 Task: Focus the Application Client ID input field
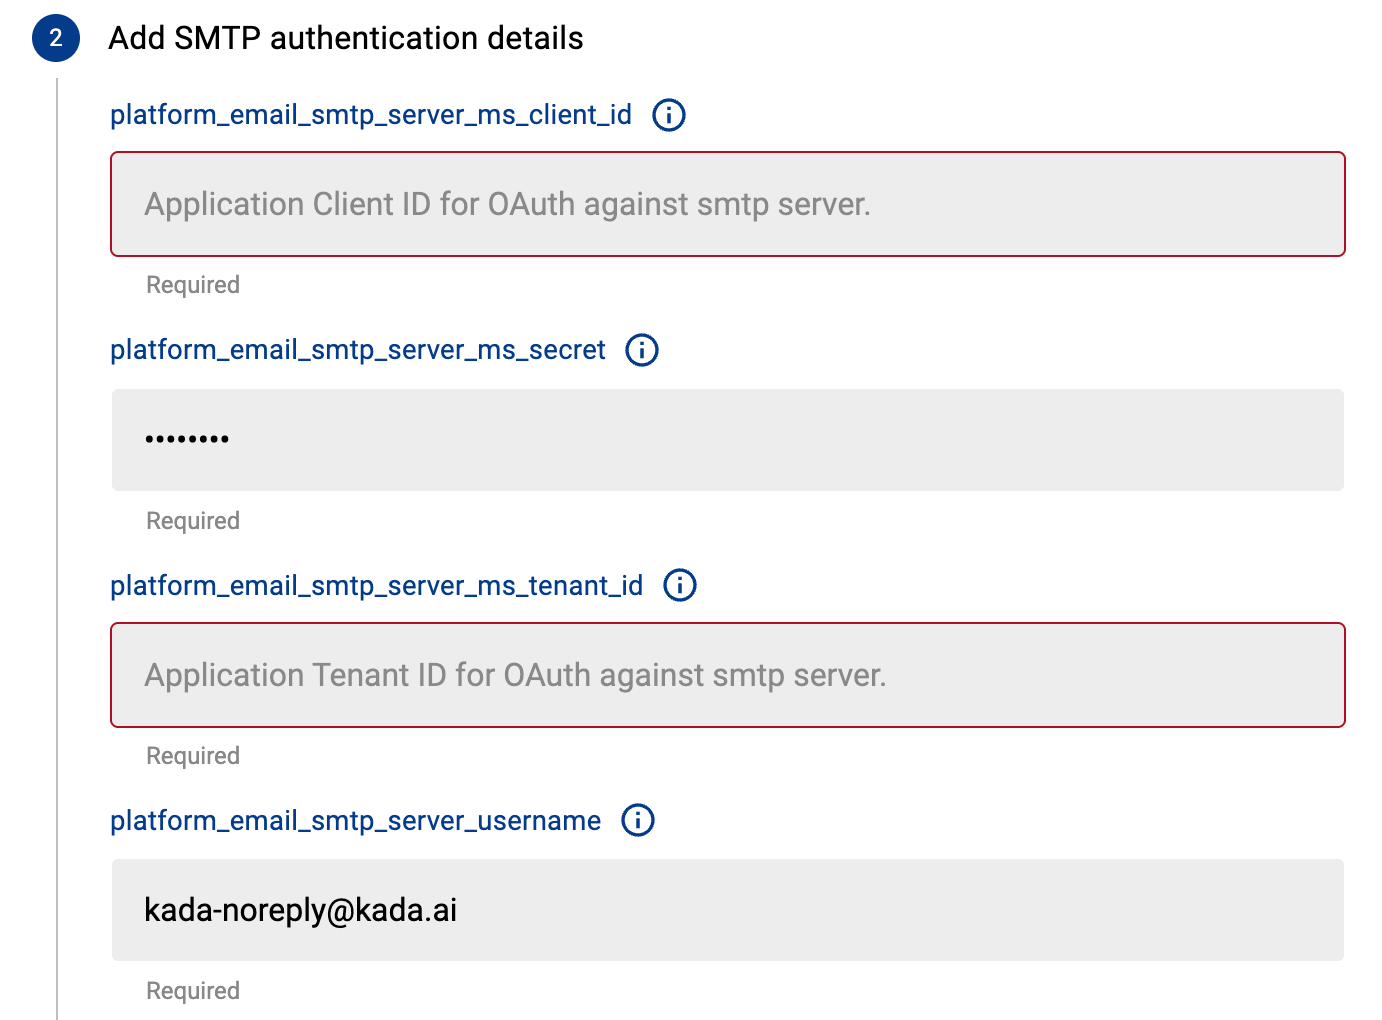(727, 204)
